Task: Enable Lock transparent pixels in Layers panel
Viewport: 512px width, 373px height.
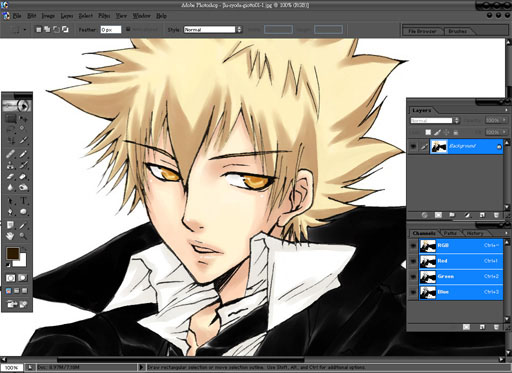Action: [428, 132]
